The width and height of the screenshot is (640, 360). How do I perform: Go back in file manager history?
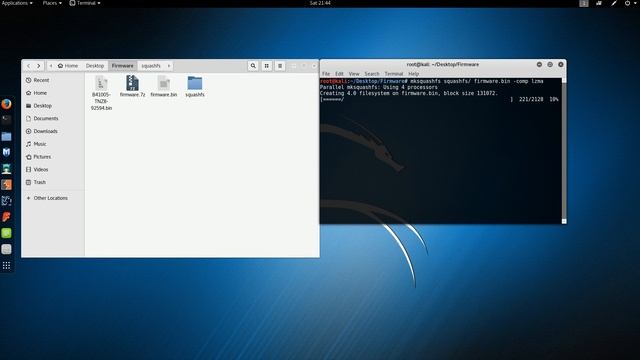coord(28,66)
